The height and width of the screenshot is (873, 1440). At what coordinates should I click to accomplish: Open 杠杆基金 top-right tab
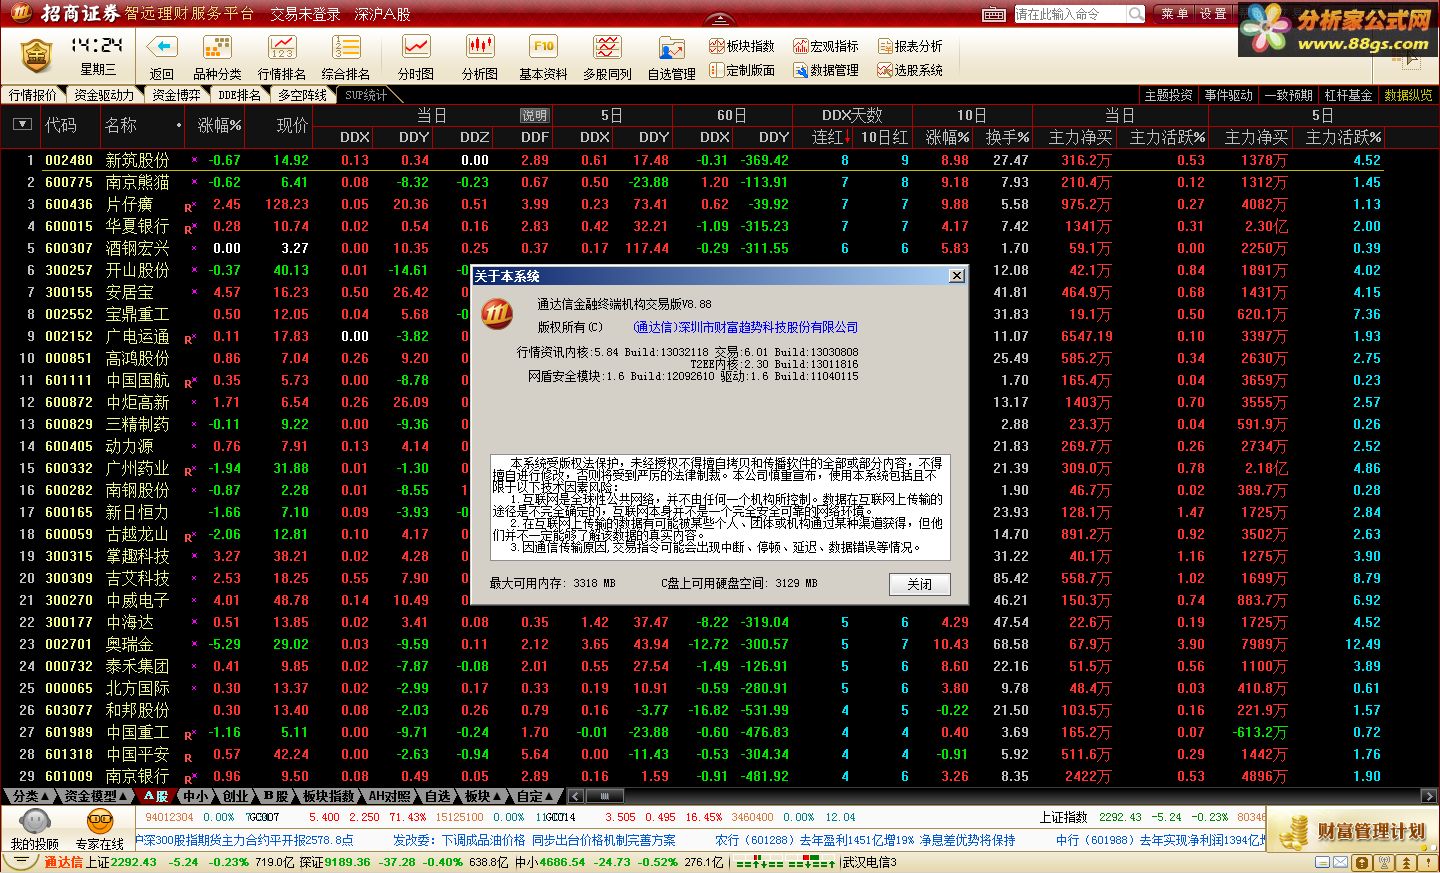1348,95
